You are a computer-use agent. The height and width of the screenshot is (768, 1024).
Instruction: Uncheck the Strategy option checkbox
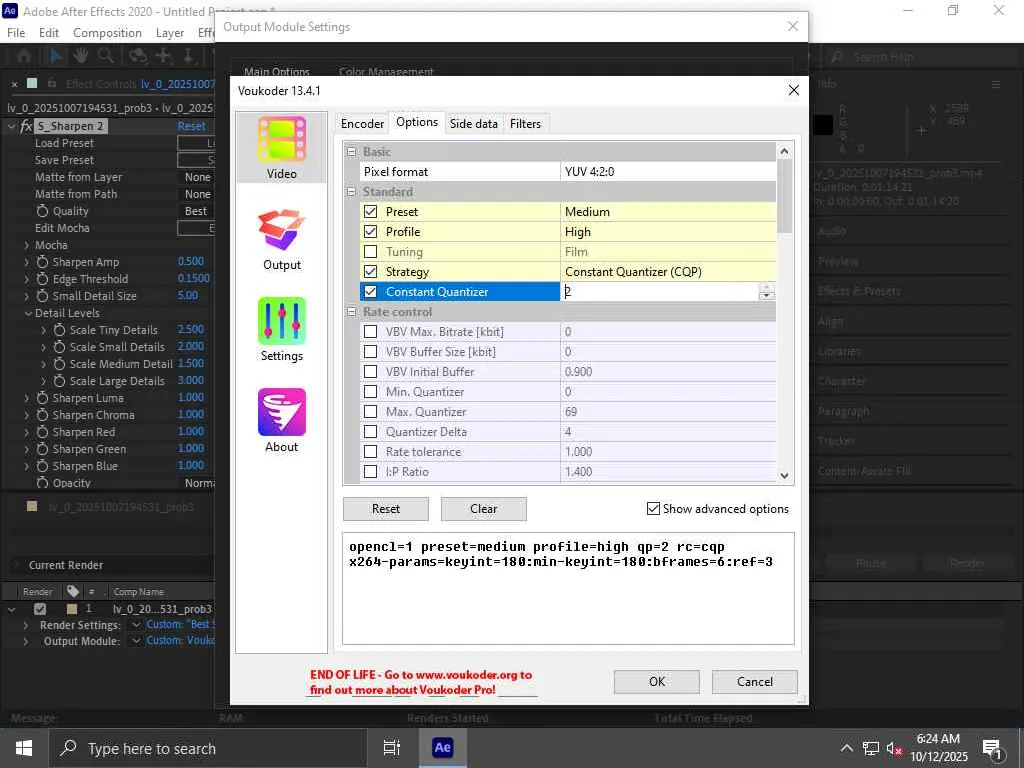tap(370, 272)
